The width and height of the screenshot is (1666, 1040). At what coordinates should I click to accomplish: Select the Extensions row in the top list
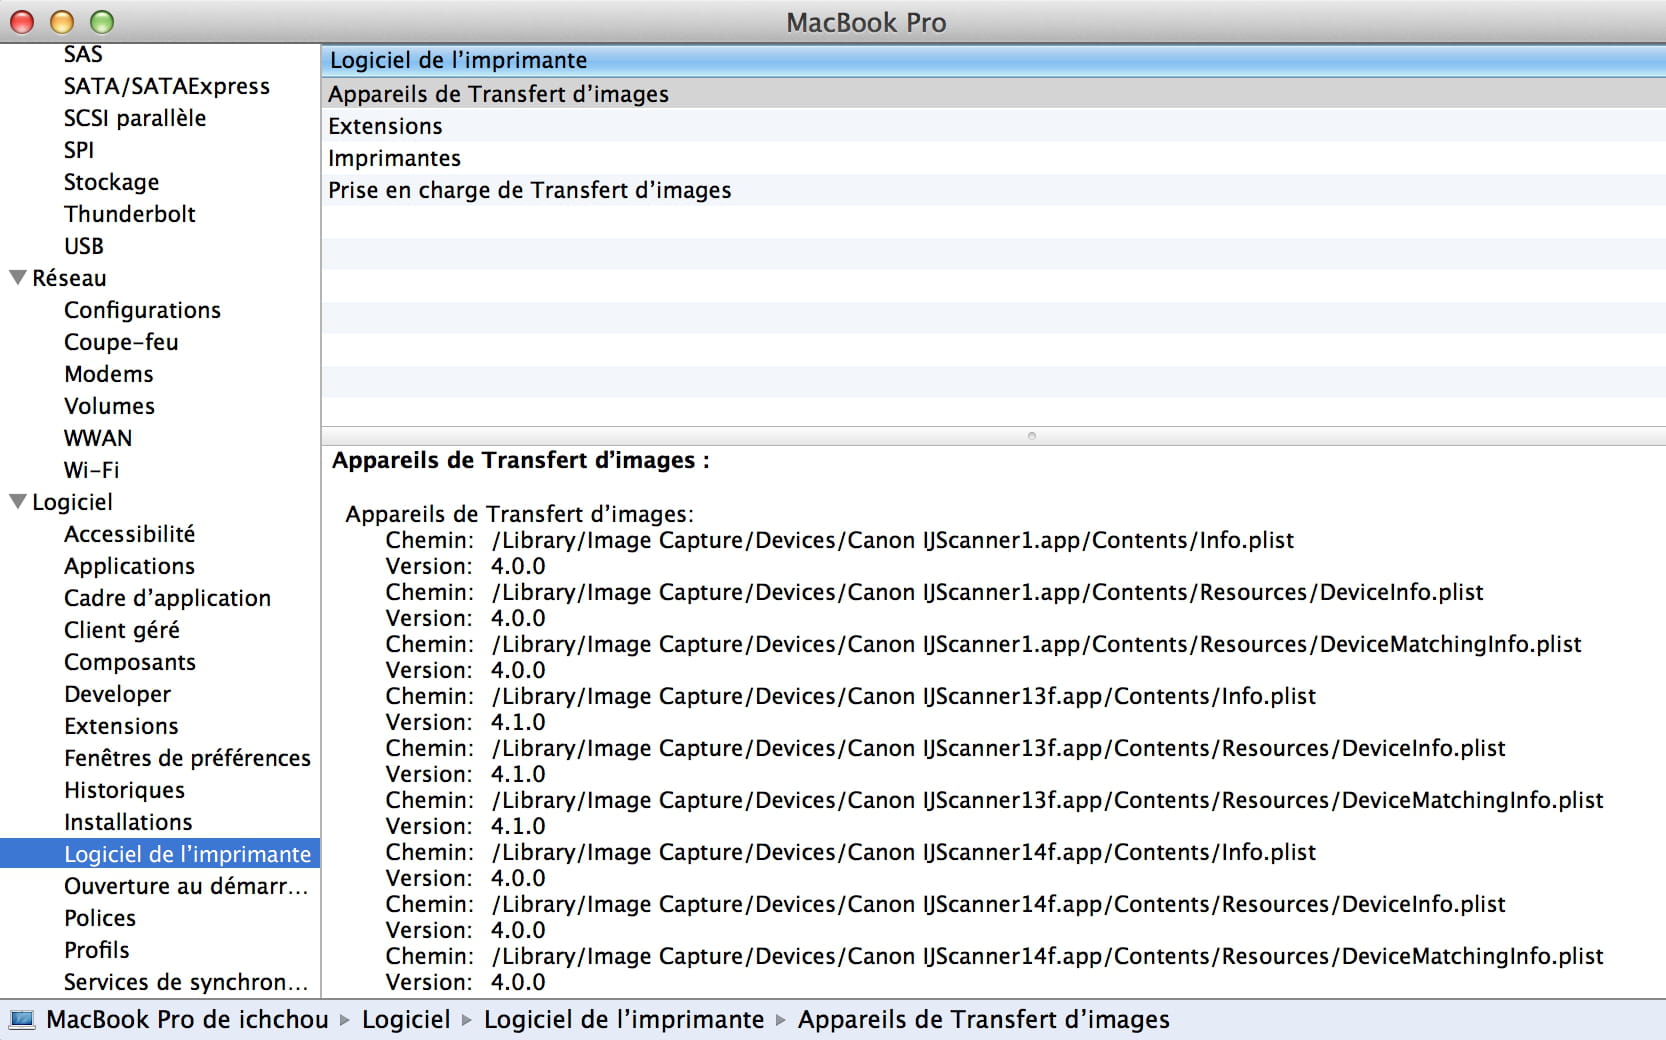385,126
